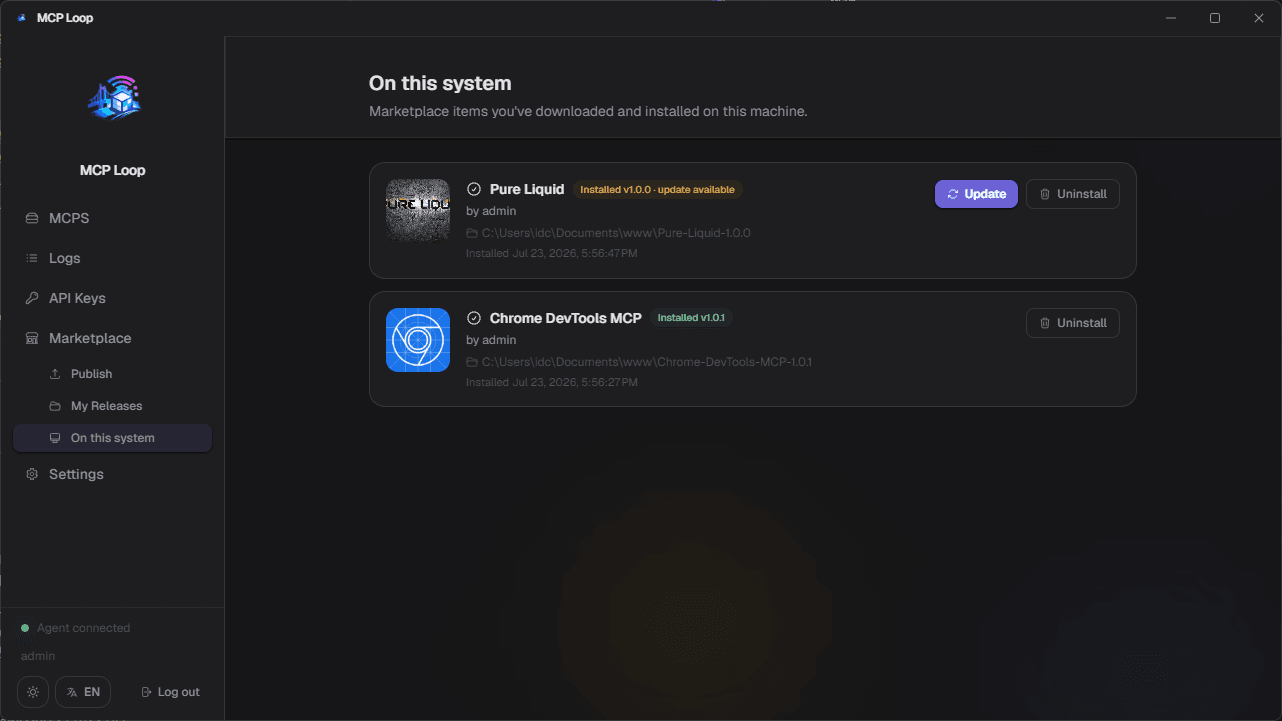The height and width of the screenshot is (721, 1282).
Task: Update the Pure Liquid package
Action: click(976, 194)
